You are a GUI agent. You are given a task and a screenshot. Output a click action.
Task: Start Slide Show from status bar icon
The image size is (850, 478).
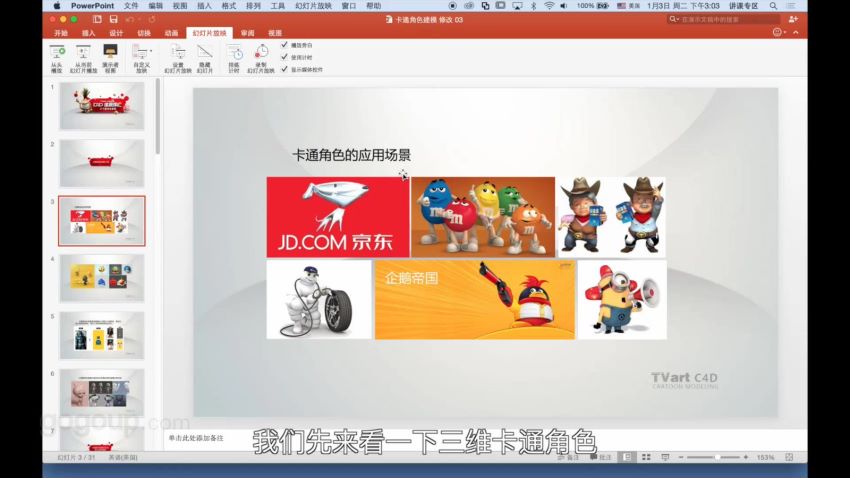(665, 457)
